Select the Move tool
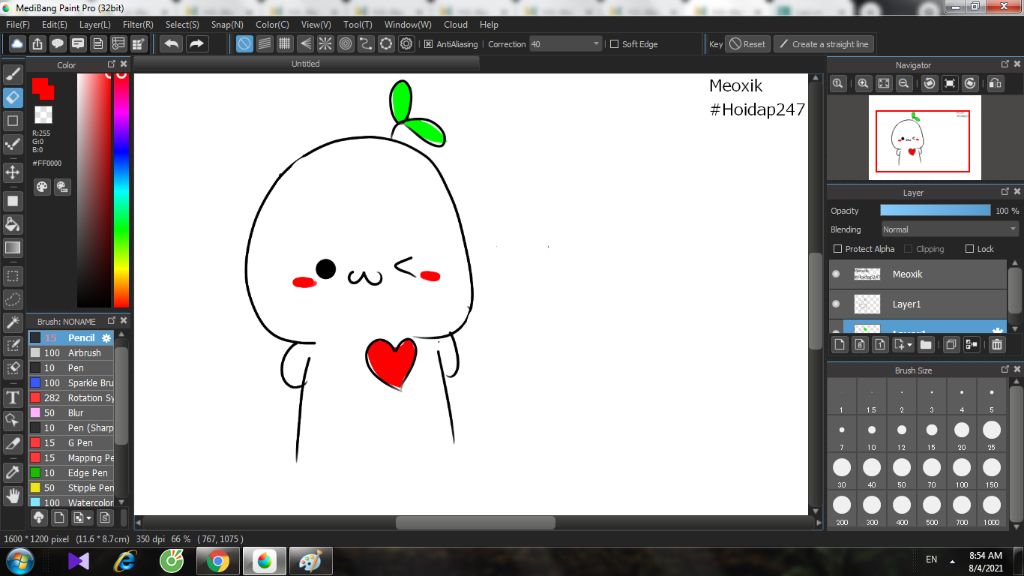1024x576 pixels. [x=12, y=172]
